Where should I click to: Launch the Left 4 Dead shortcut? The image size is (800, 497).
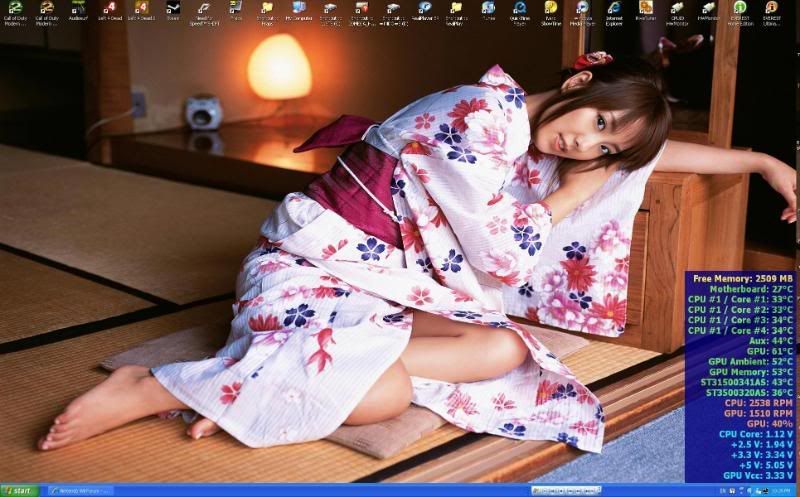[x=110, y=11]
